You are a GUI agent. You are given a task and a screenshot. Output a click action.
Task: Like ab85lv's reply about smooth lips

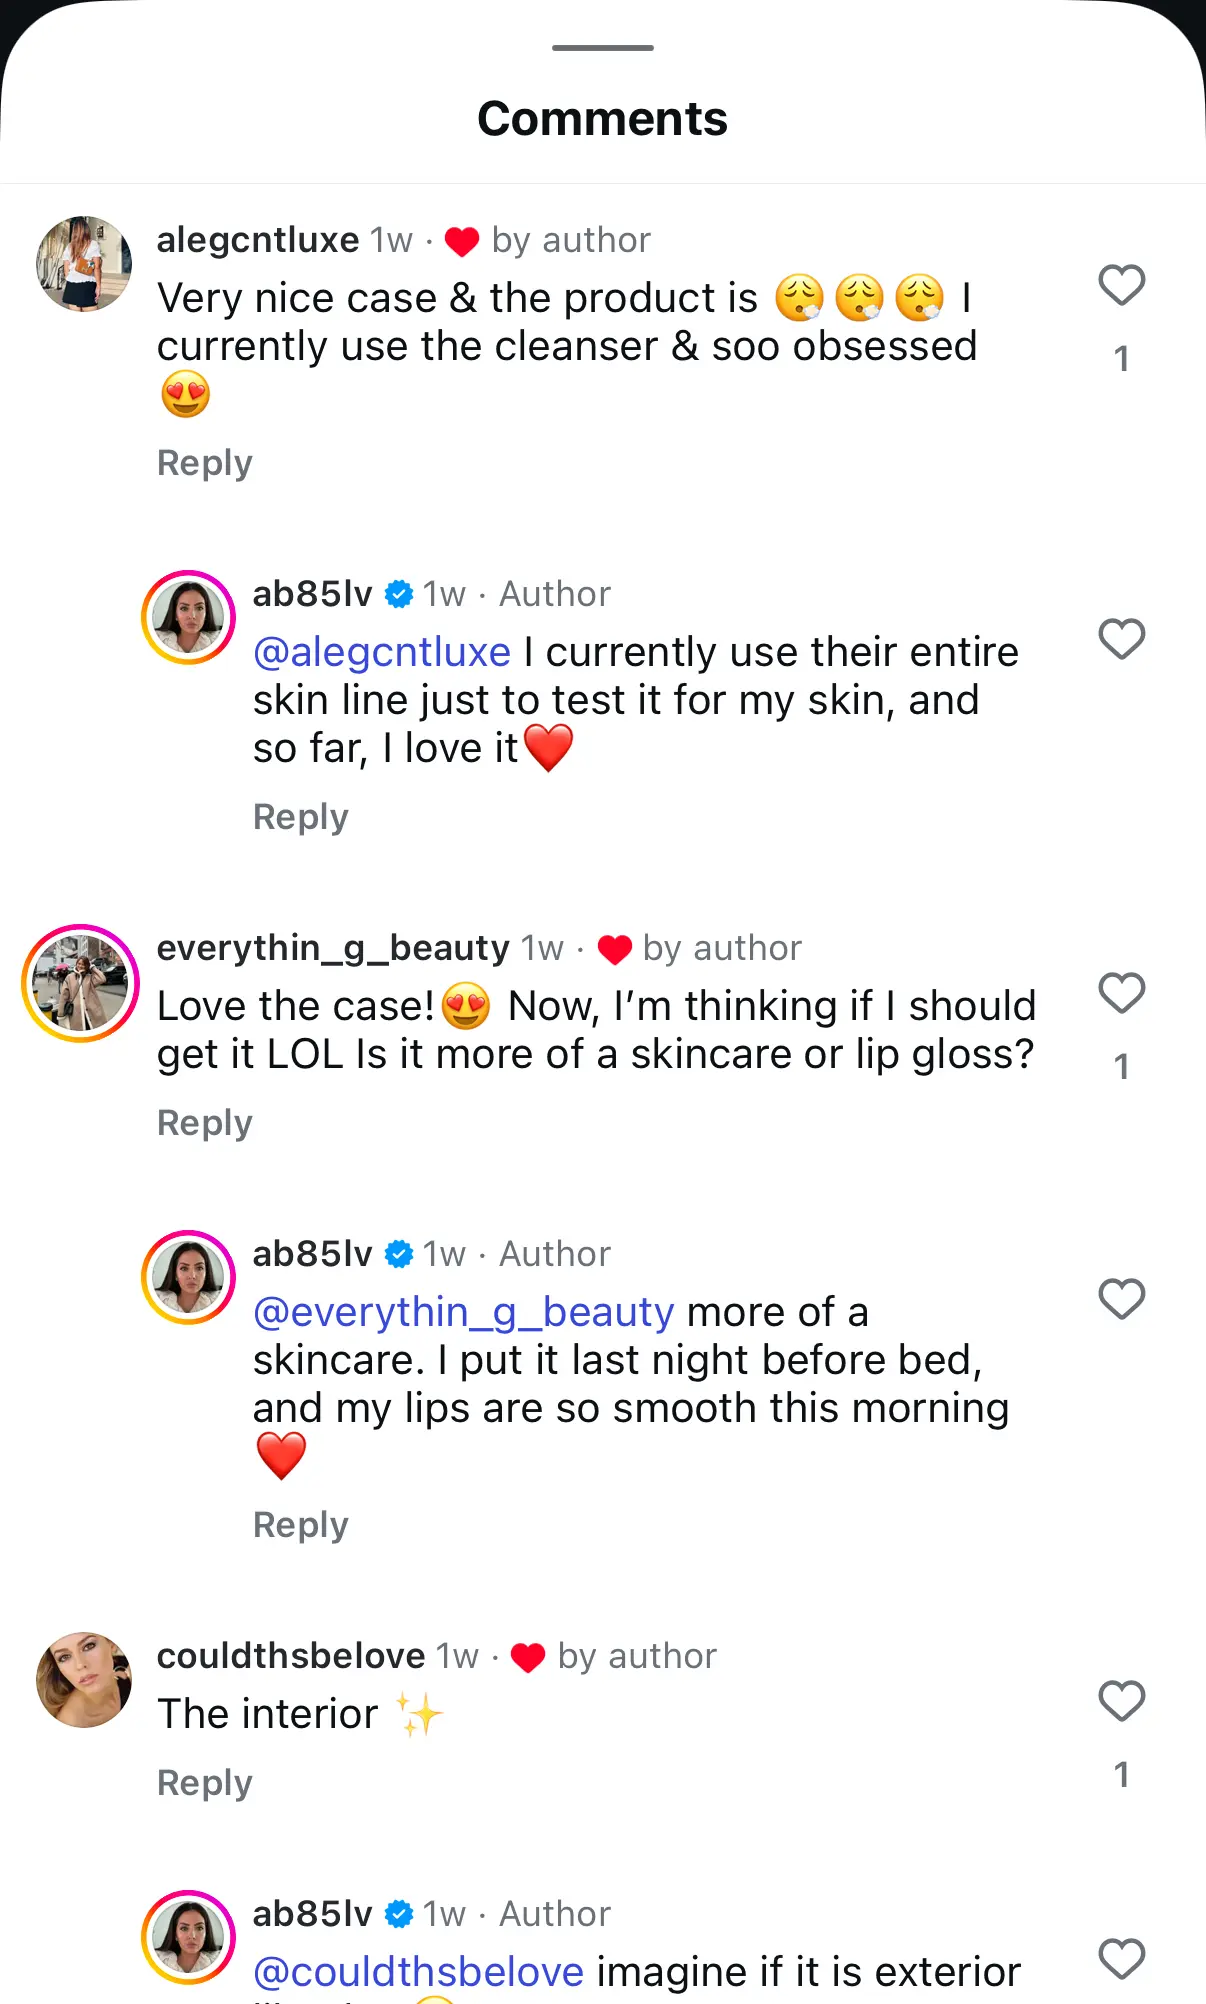point(1121,1299)
